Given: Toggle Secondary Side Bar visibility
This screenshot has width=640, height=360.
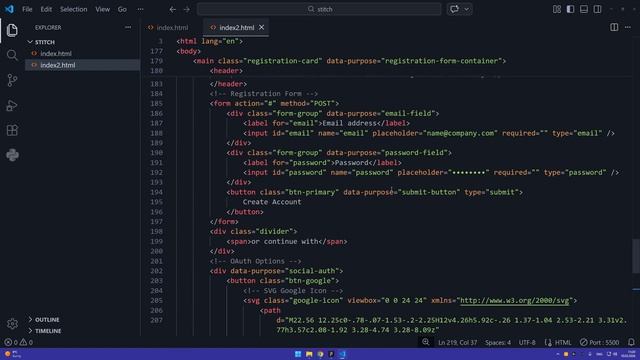Looking at the screenshot, I should pos(597,9).
